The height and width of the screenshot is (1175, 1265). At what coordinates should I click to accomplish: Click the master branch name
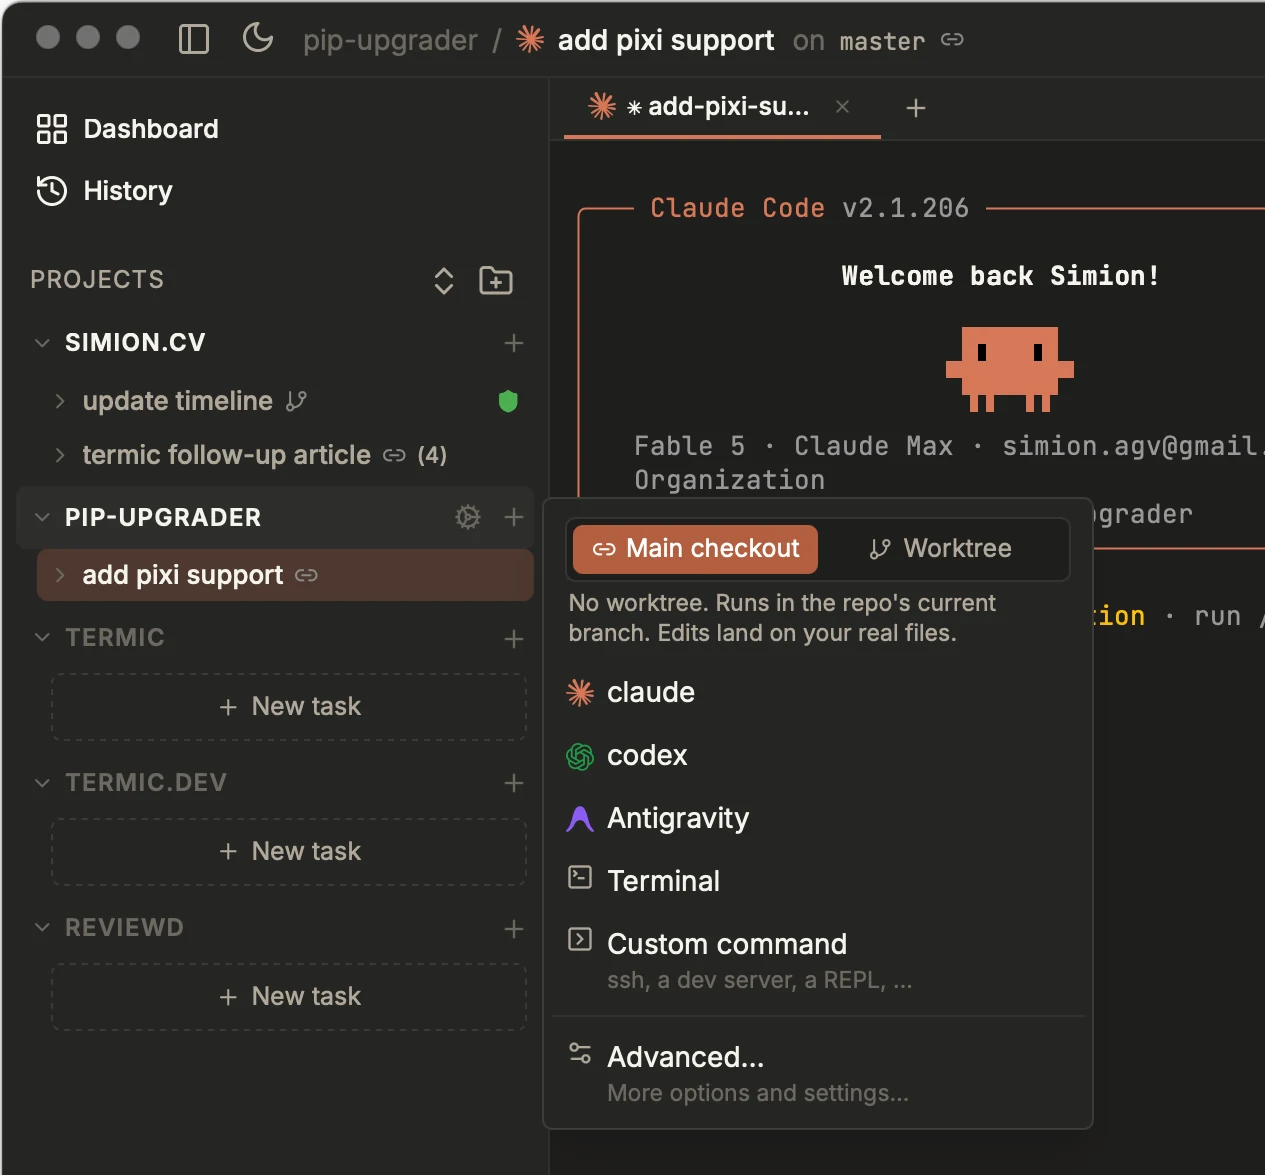tap(882, 41)
